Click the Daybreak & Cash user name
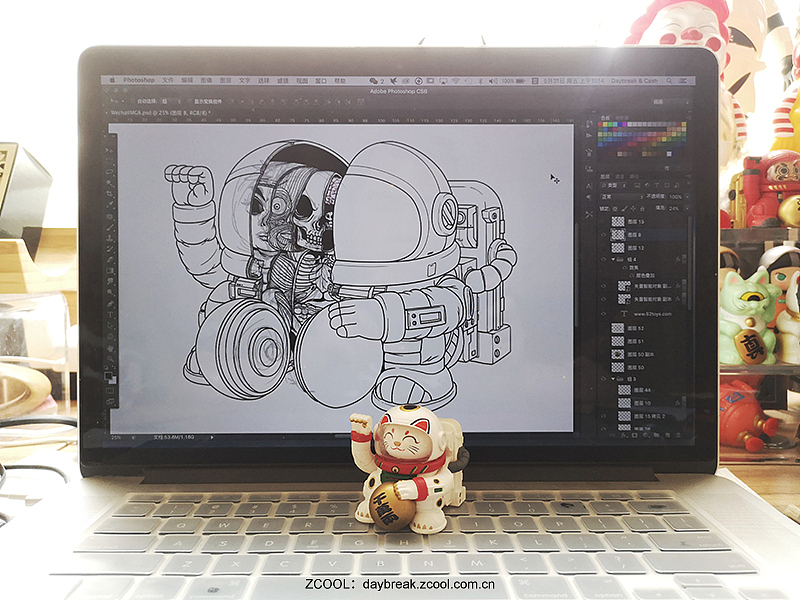The image size is (800, 600). point(634,81)
